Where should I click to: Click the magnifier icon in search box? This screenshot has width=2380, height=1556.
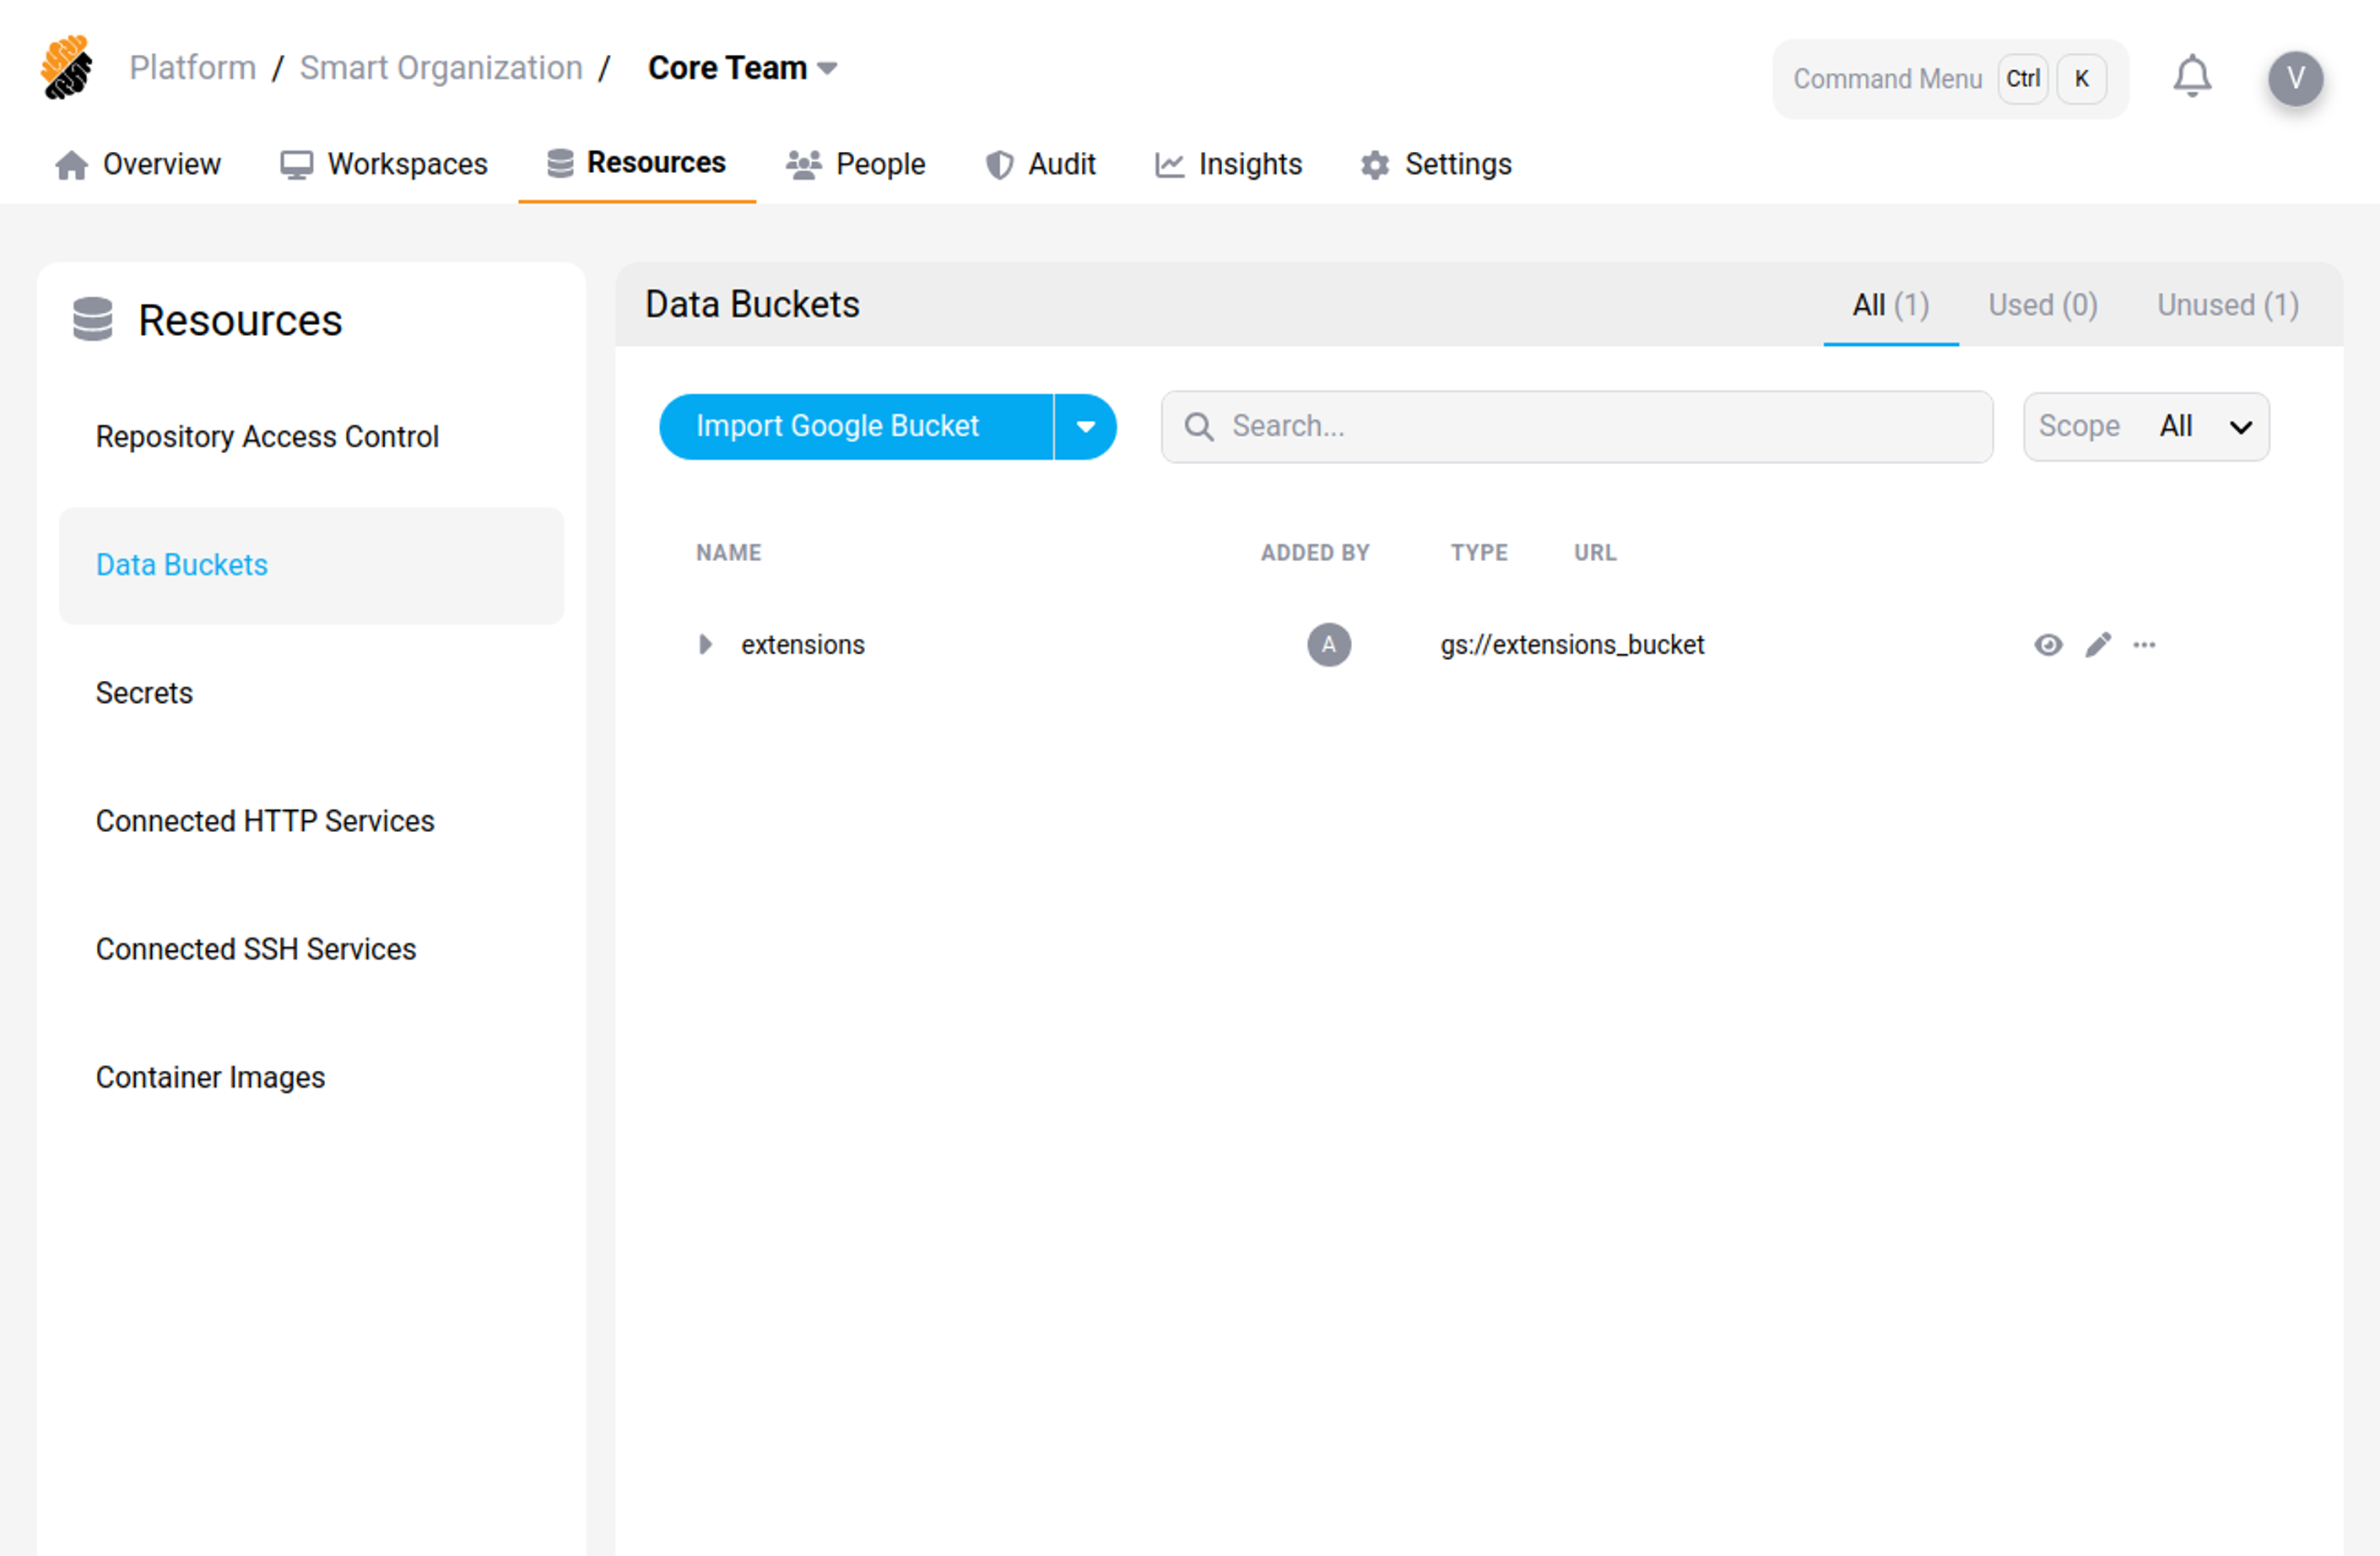point(1198,427)
